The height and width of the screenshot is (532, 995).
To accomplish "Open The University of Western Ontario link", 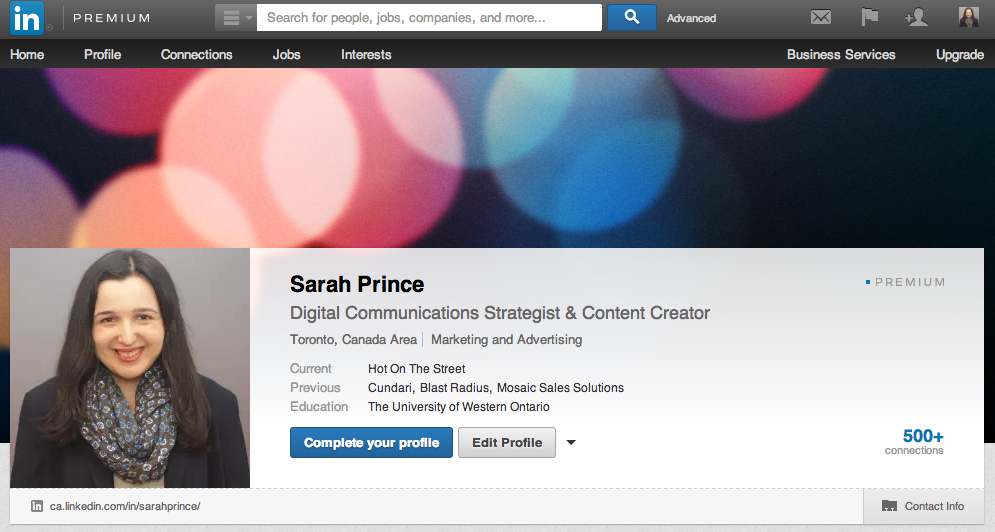I will pos(459,407).
